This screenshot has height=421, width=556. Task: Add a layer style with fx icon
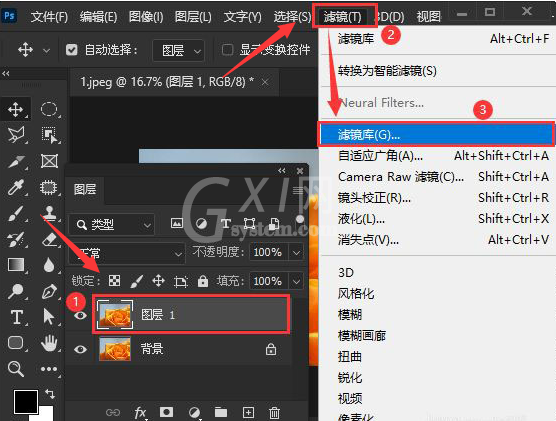click(x=140, y=412)
